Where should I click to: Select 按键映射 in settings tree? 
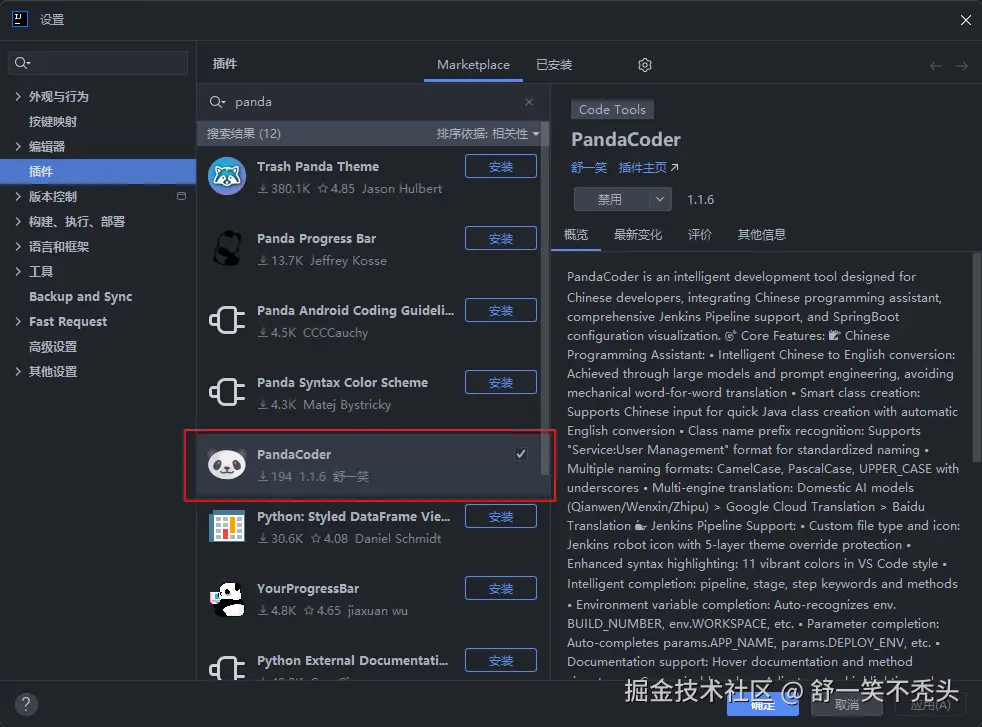tap(53, 121)
